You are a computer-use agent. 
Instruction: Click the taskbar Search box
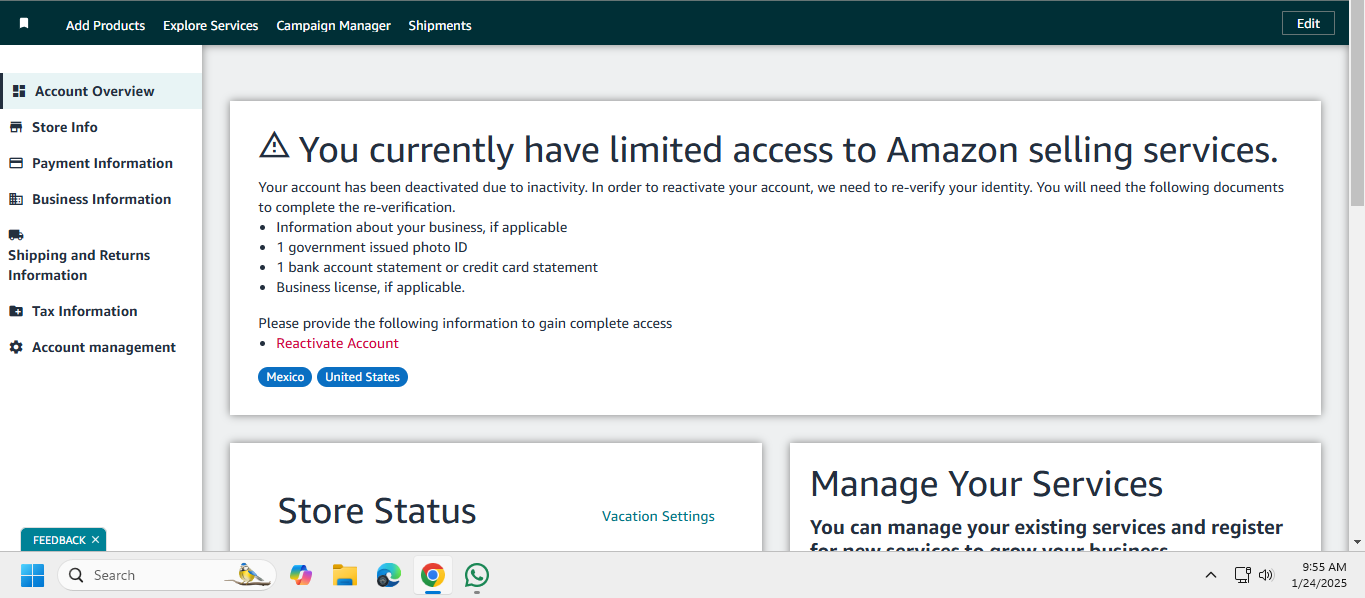coord(166,575)
